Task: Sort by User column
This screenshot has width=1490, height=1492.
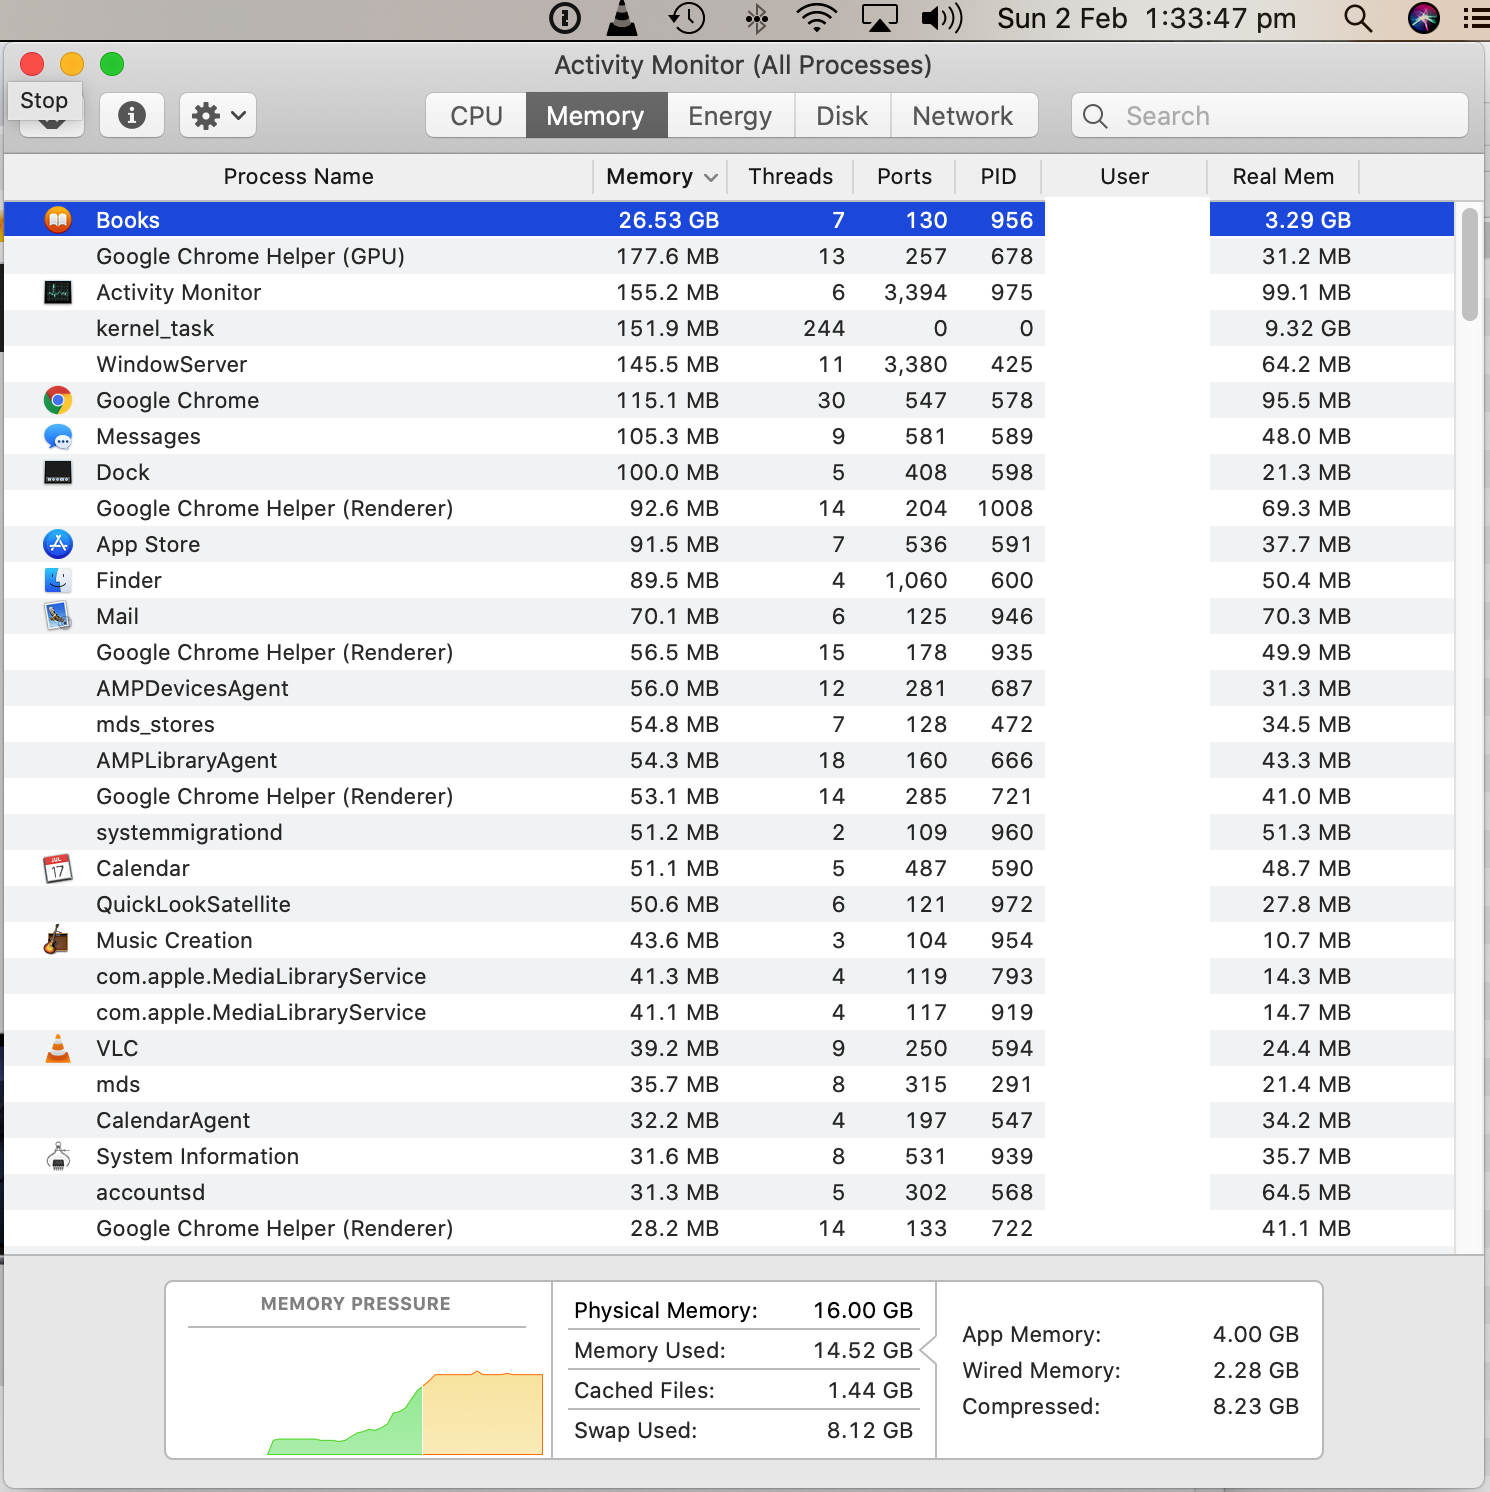Action: tap(1124, 176)
